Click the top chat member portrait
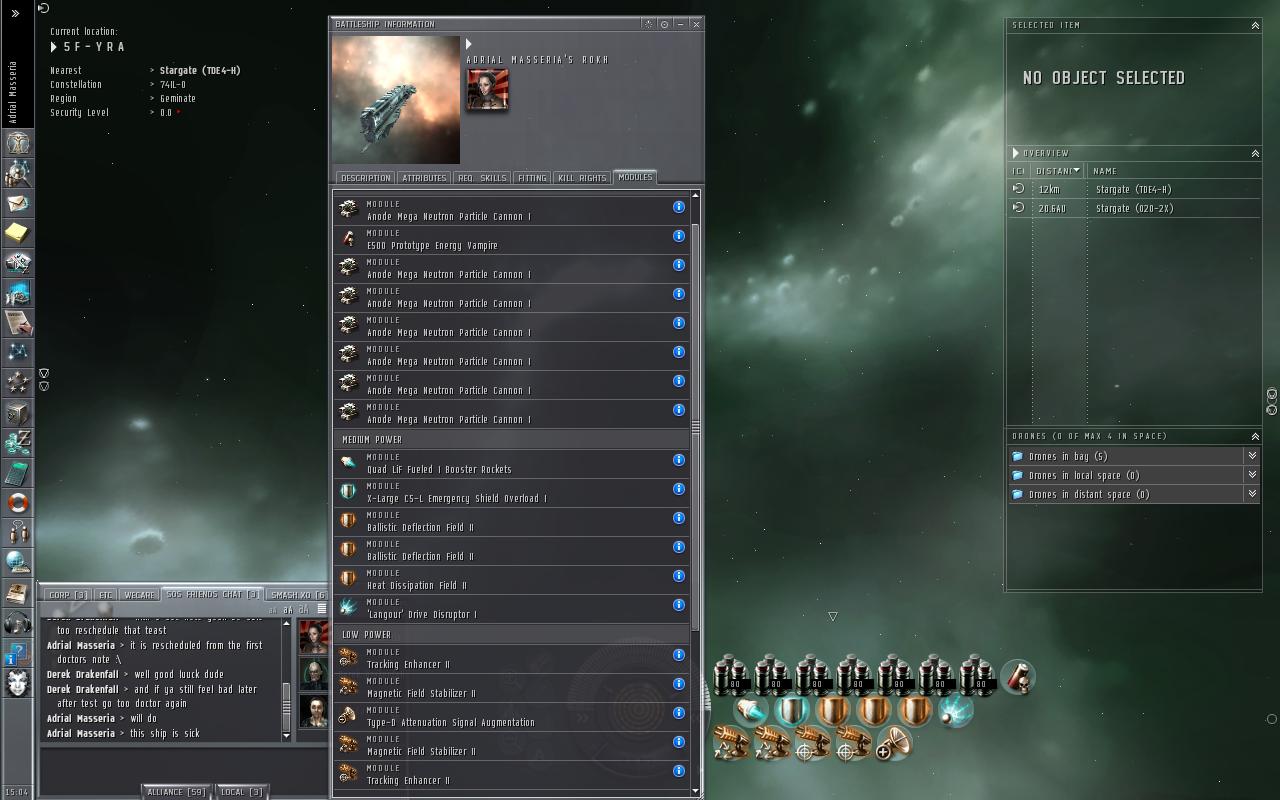 click(x=313, y=637)
